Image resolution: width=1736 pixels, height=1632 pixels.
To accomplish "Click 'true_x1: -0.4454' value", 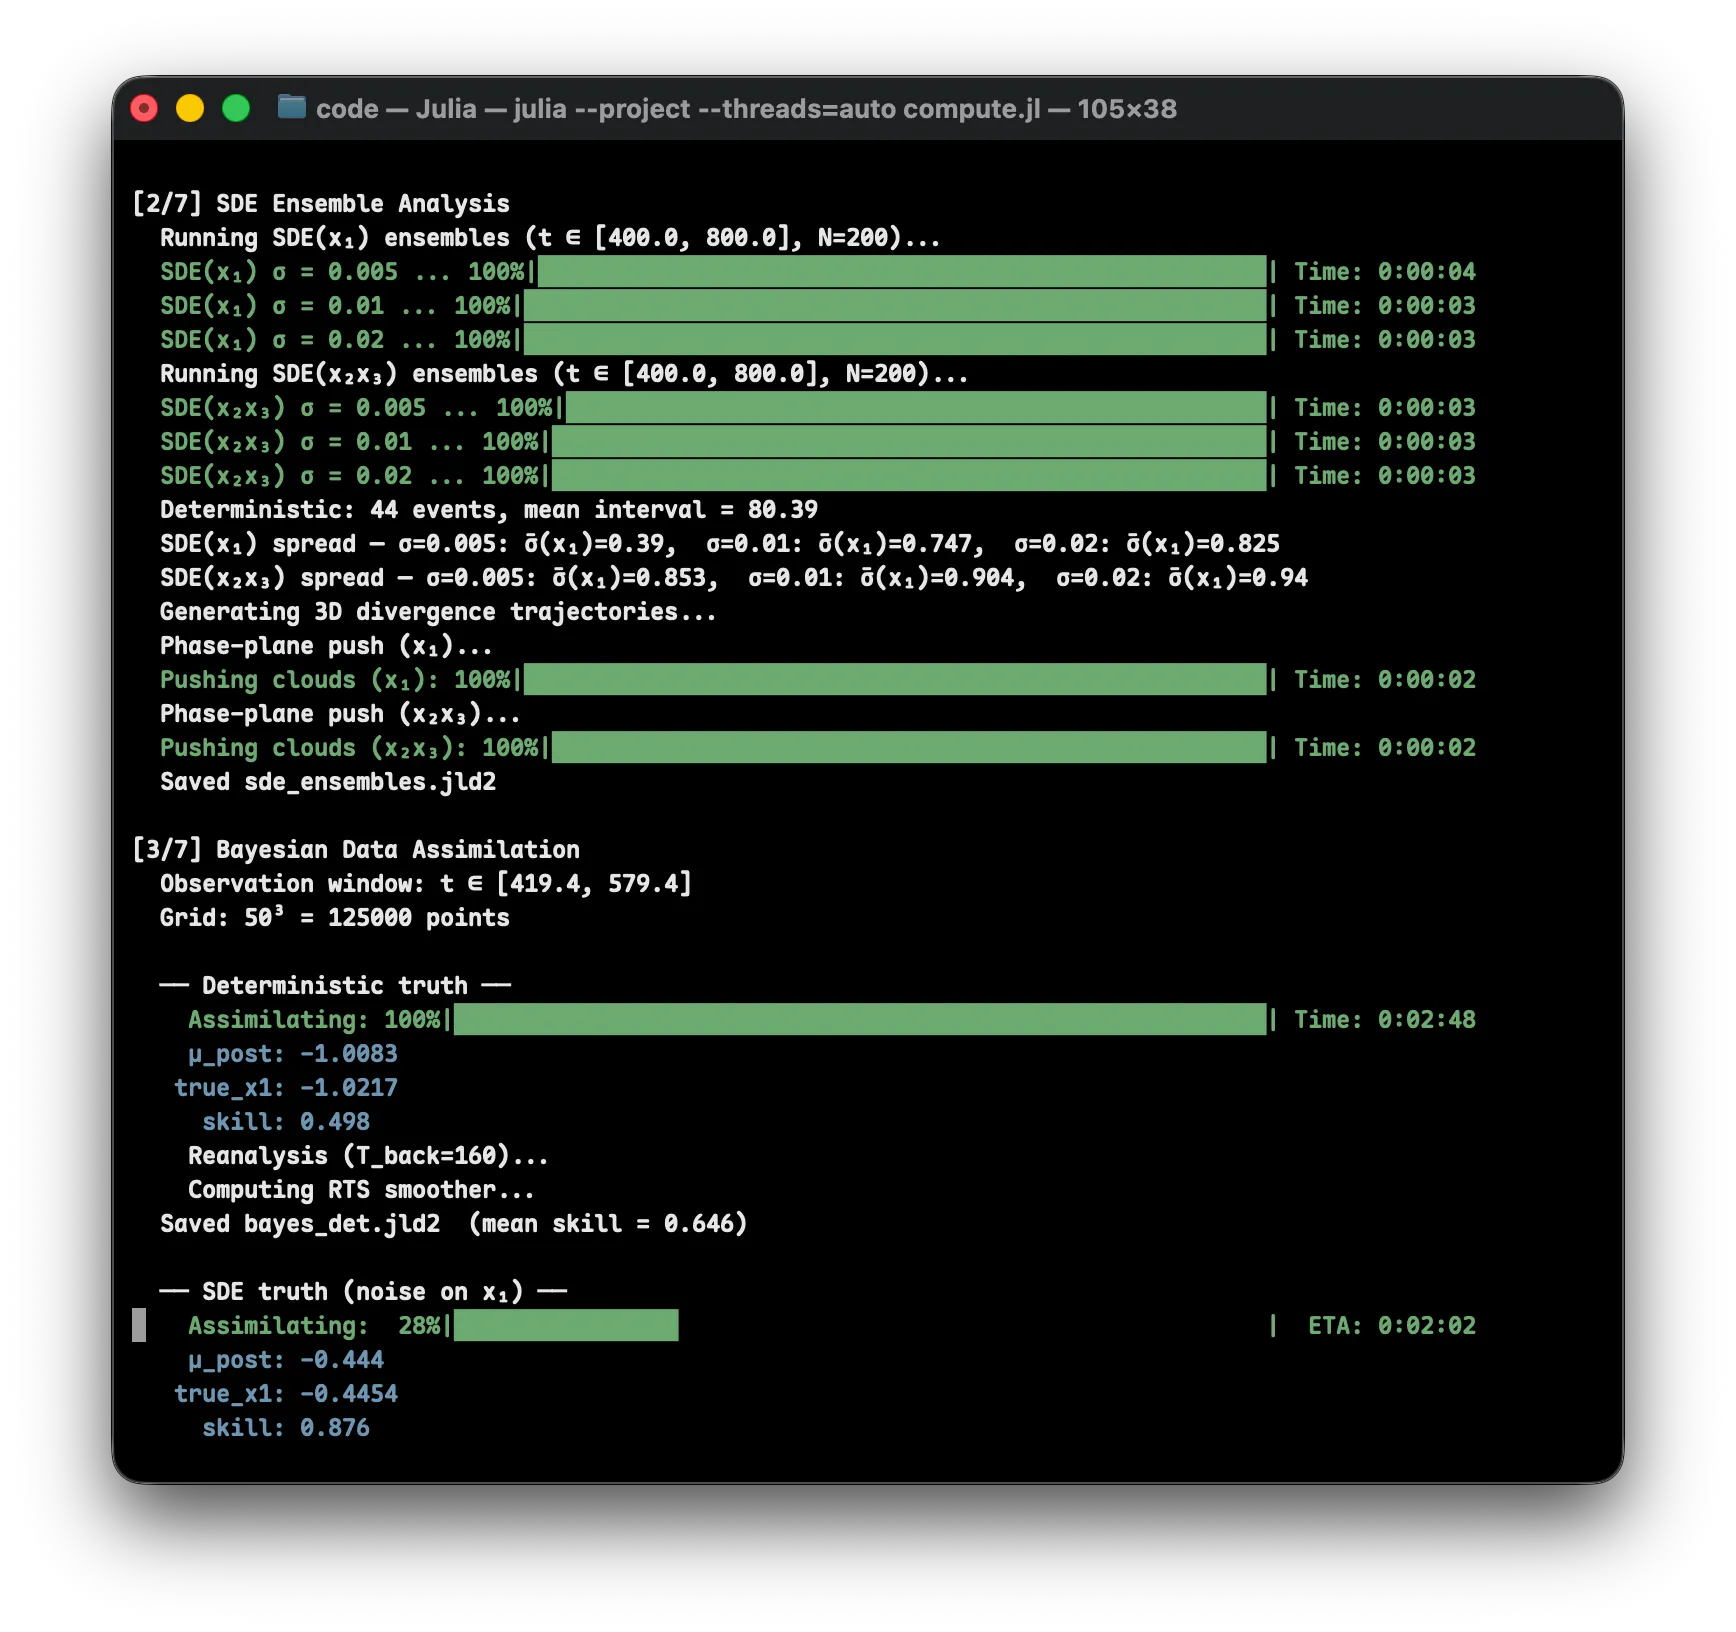I will click(286, 1394).
